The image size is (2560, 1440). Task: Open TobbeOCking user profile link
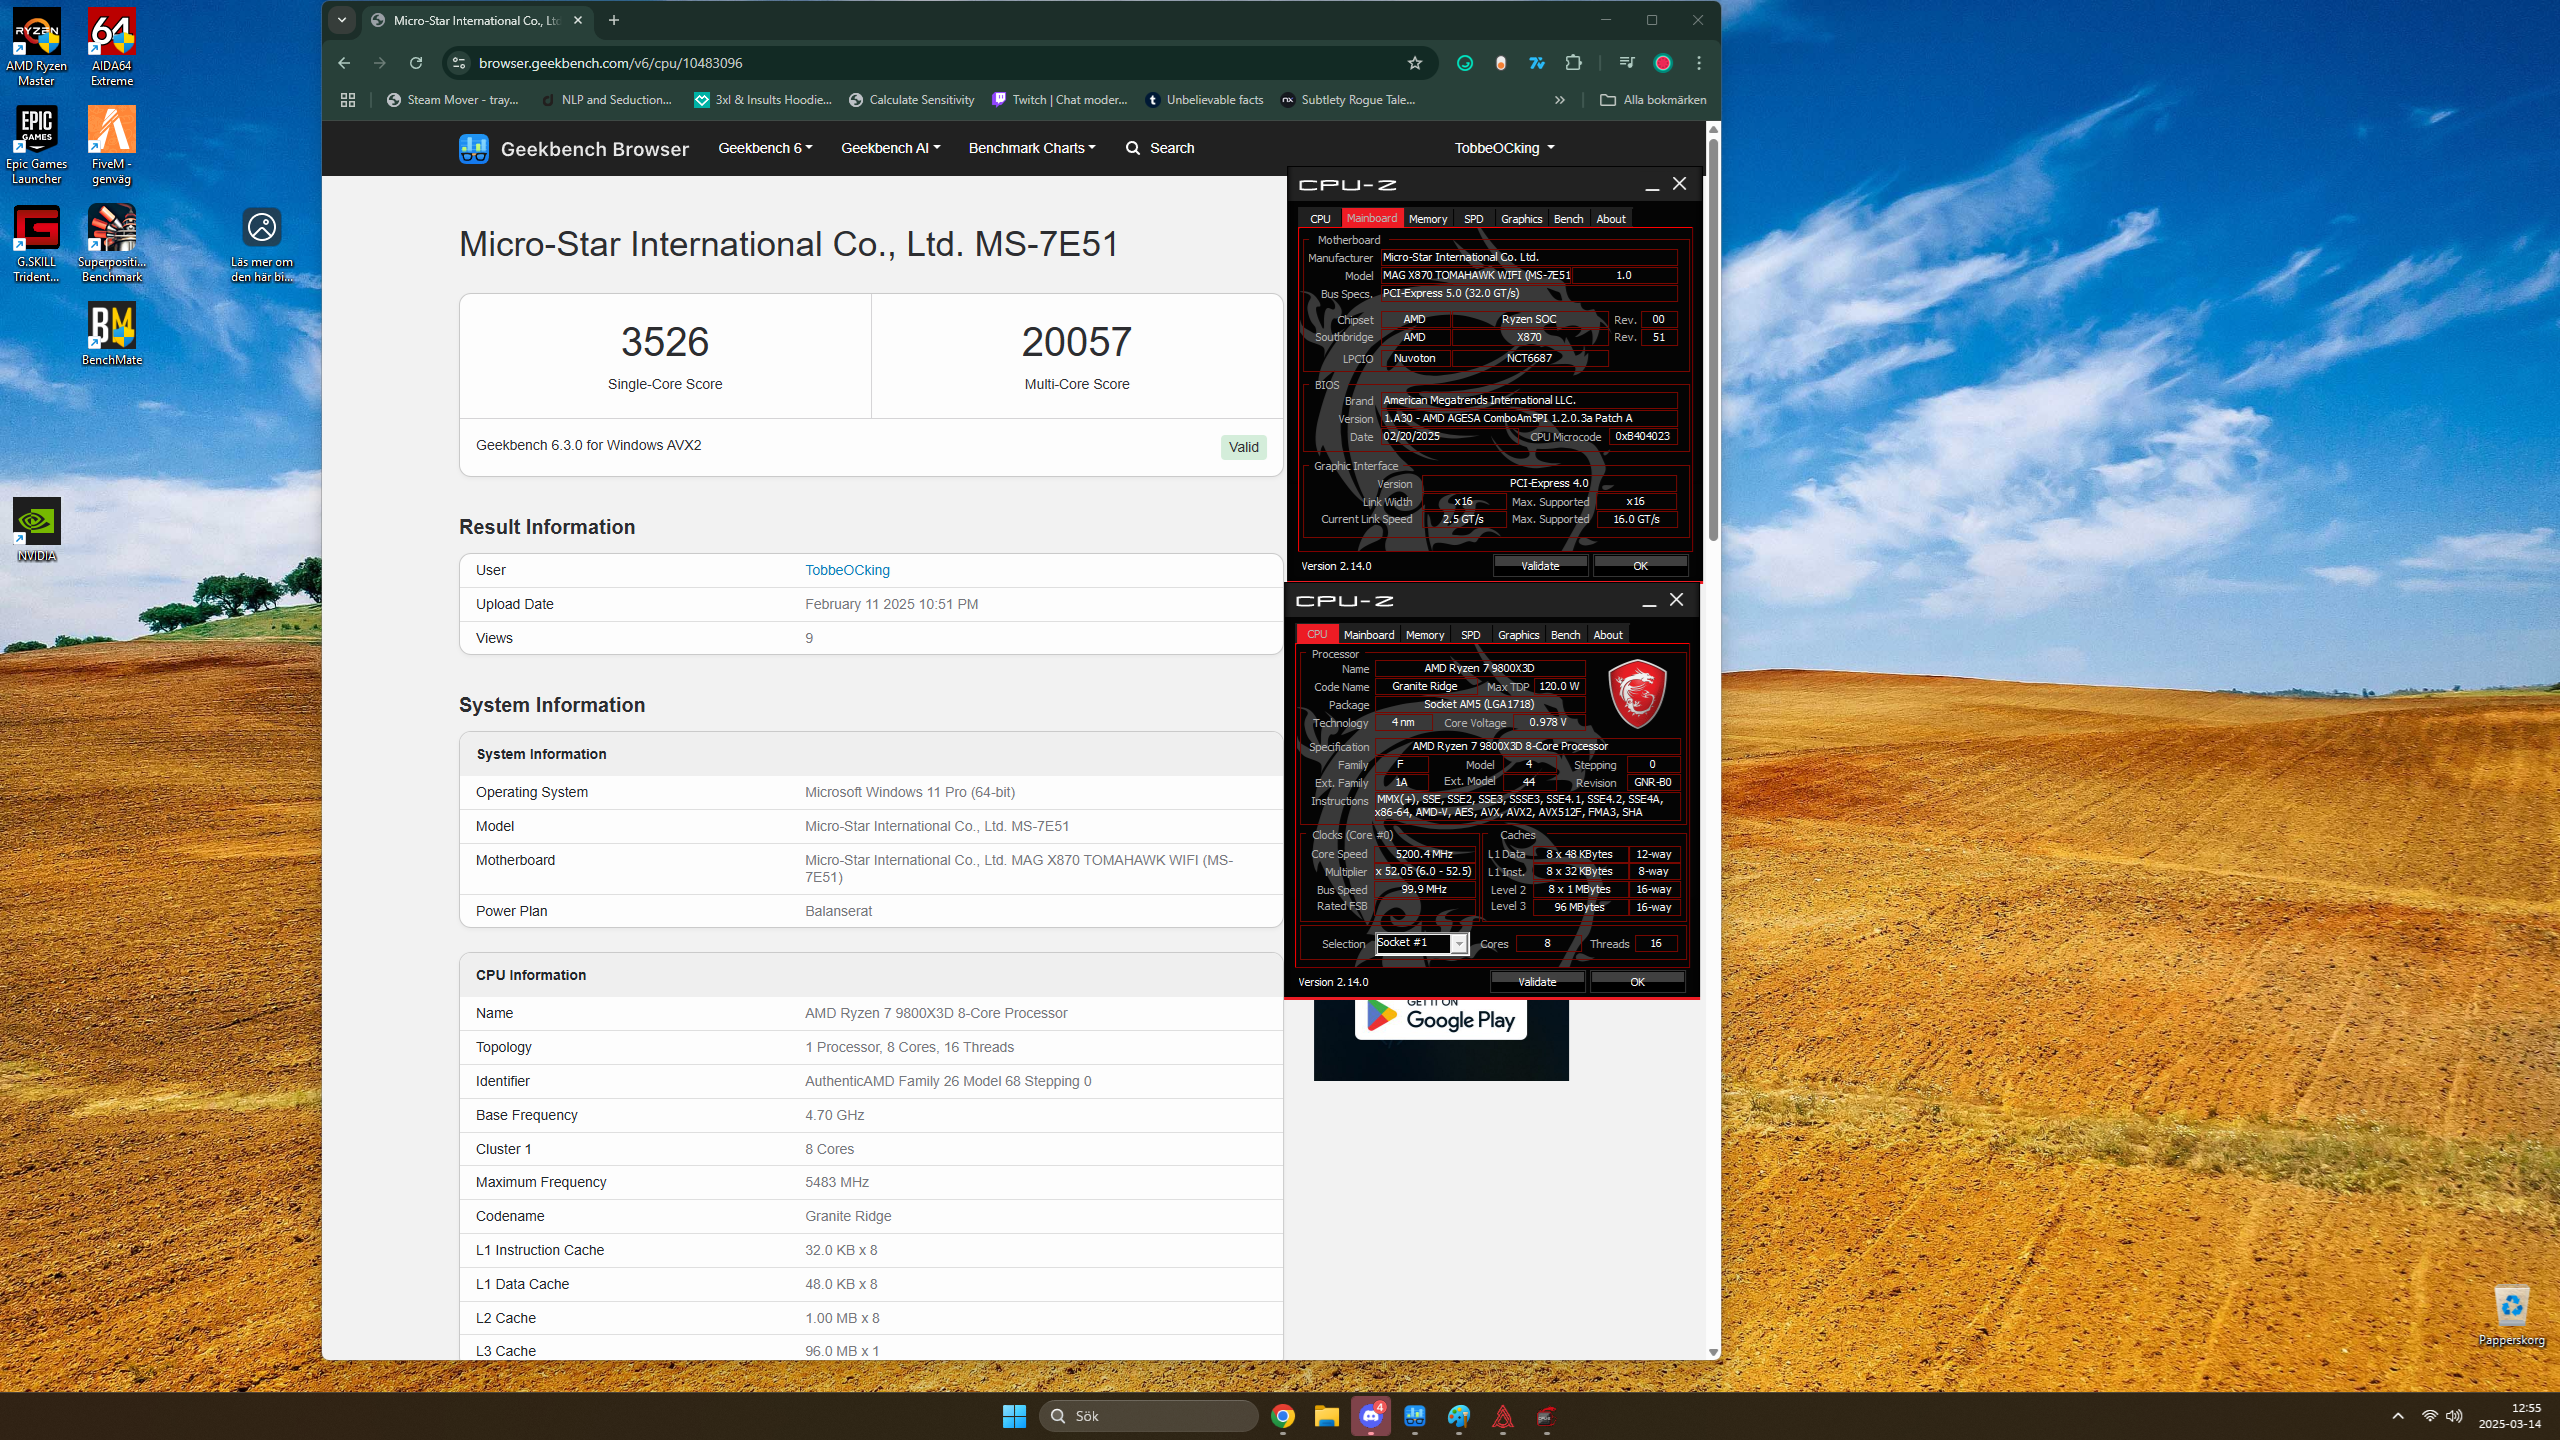(x=847, y=570)
